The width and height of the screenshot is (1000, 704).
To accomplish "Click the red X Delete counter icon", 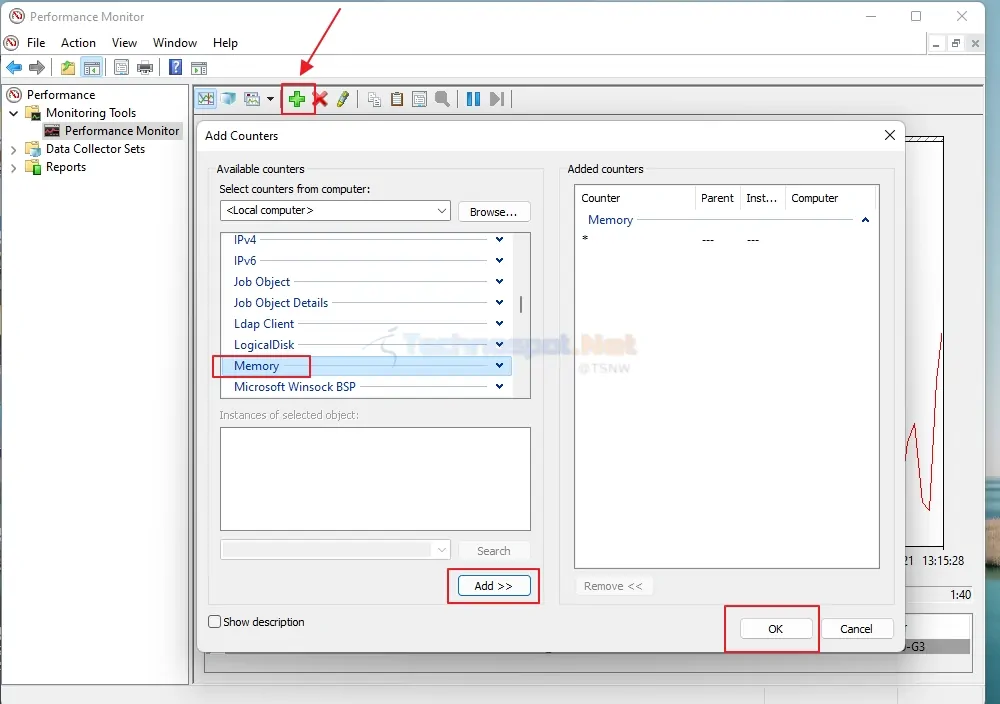I will (320, 99).
